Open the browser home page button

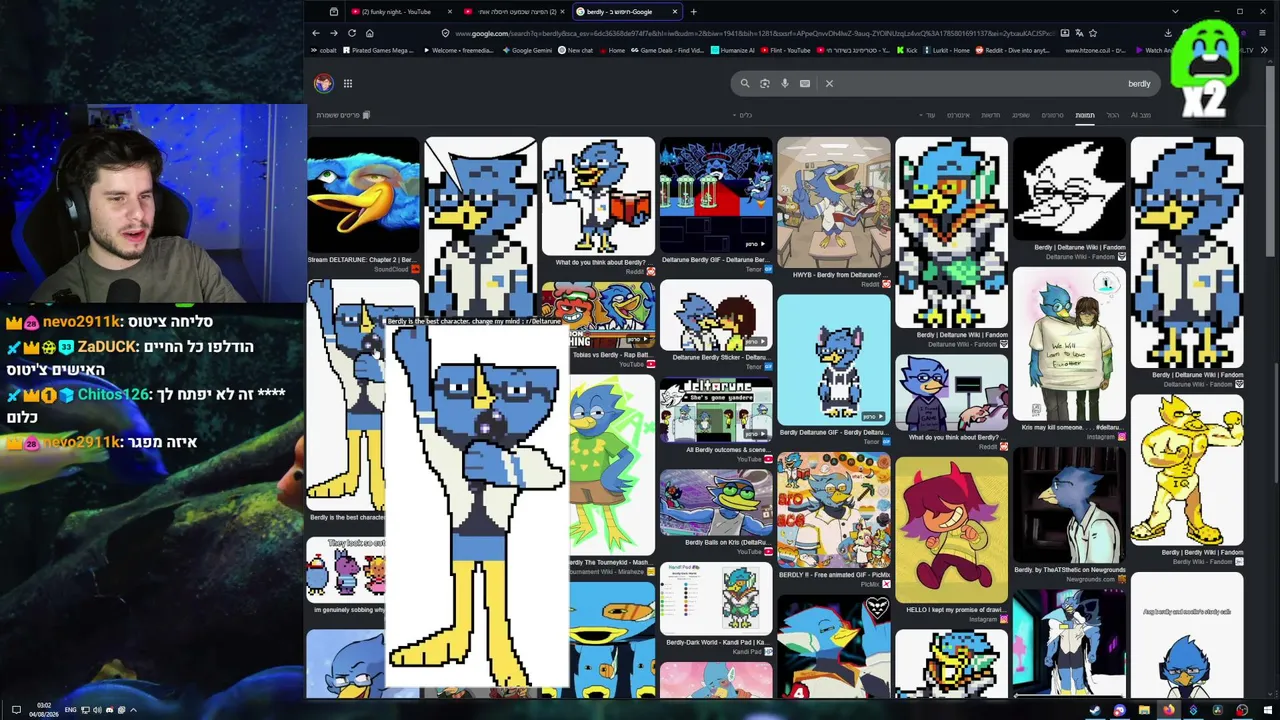370,33
